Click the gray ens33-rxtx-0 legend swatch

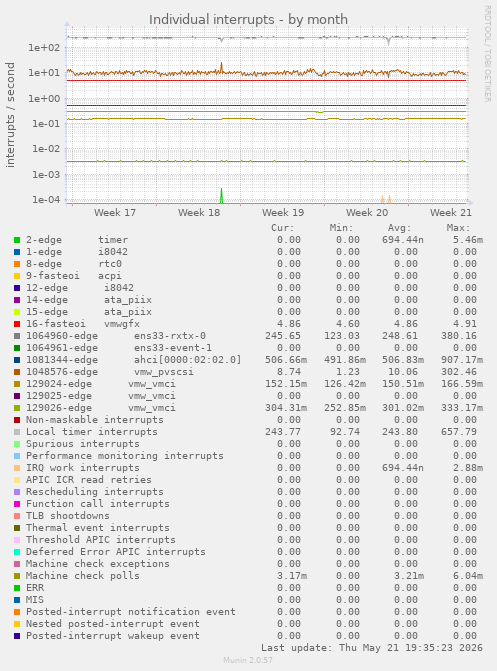point(17,336)
